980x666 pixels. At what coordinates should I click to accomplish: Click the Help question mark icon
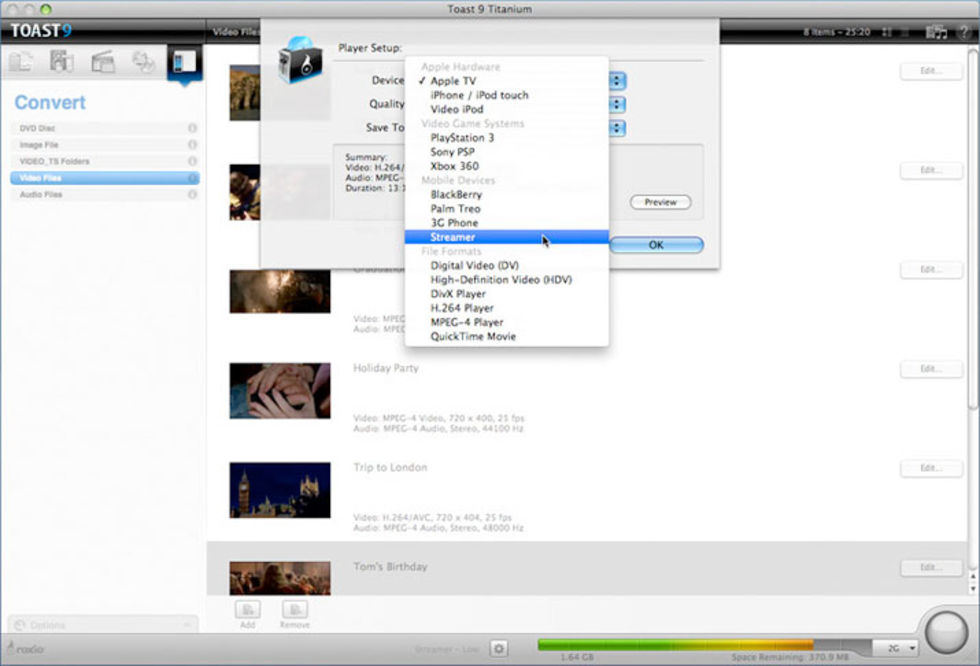[962, 32]
